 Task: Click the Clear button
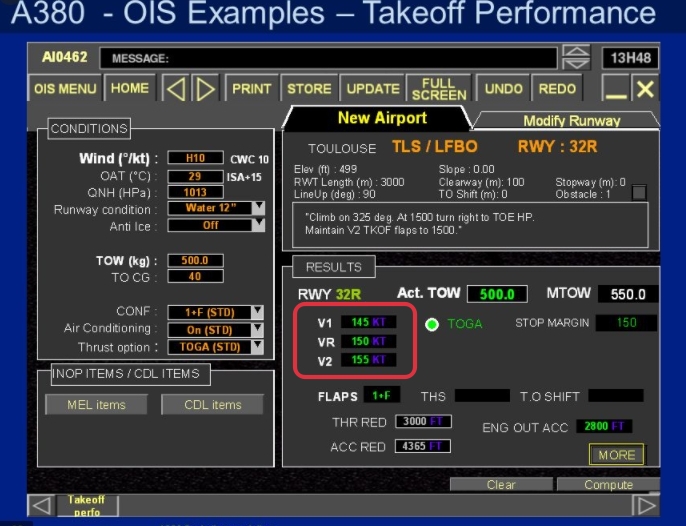(501, 485)
